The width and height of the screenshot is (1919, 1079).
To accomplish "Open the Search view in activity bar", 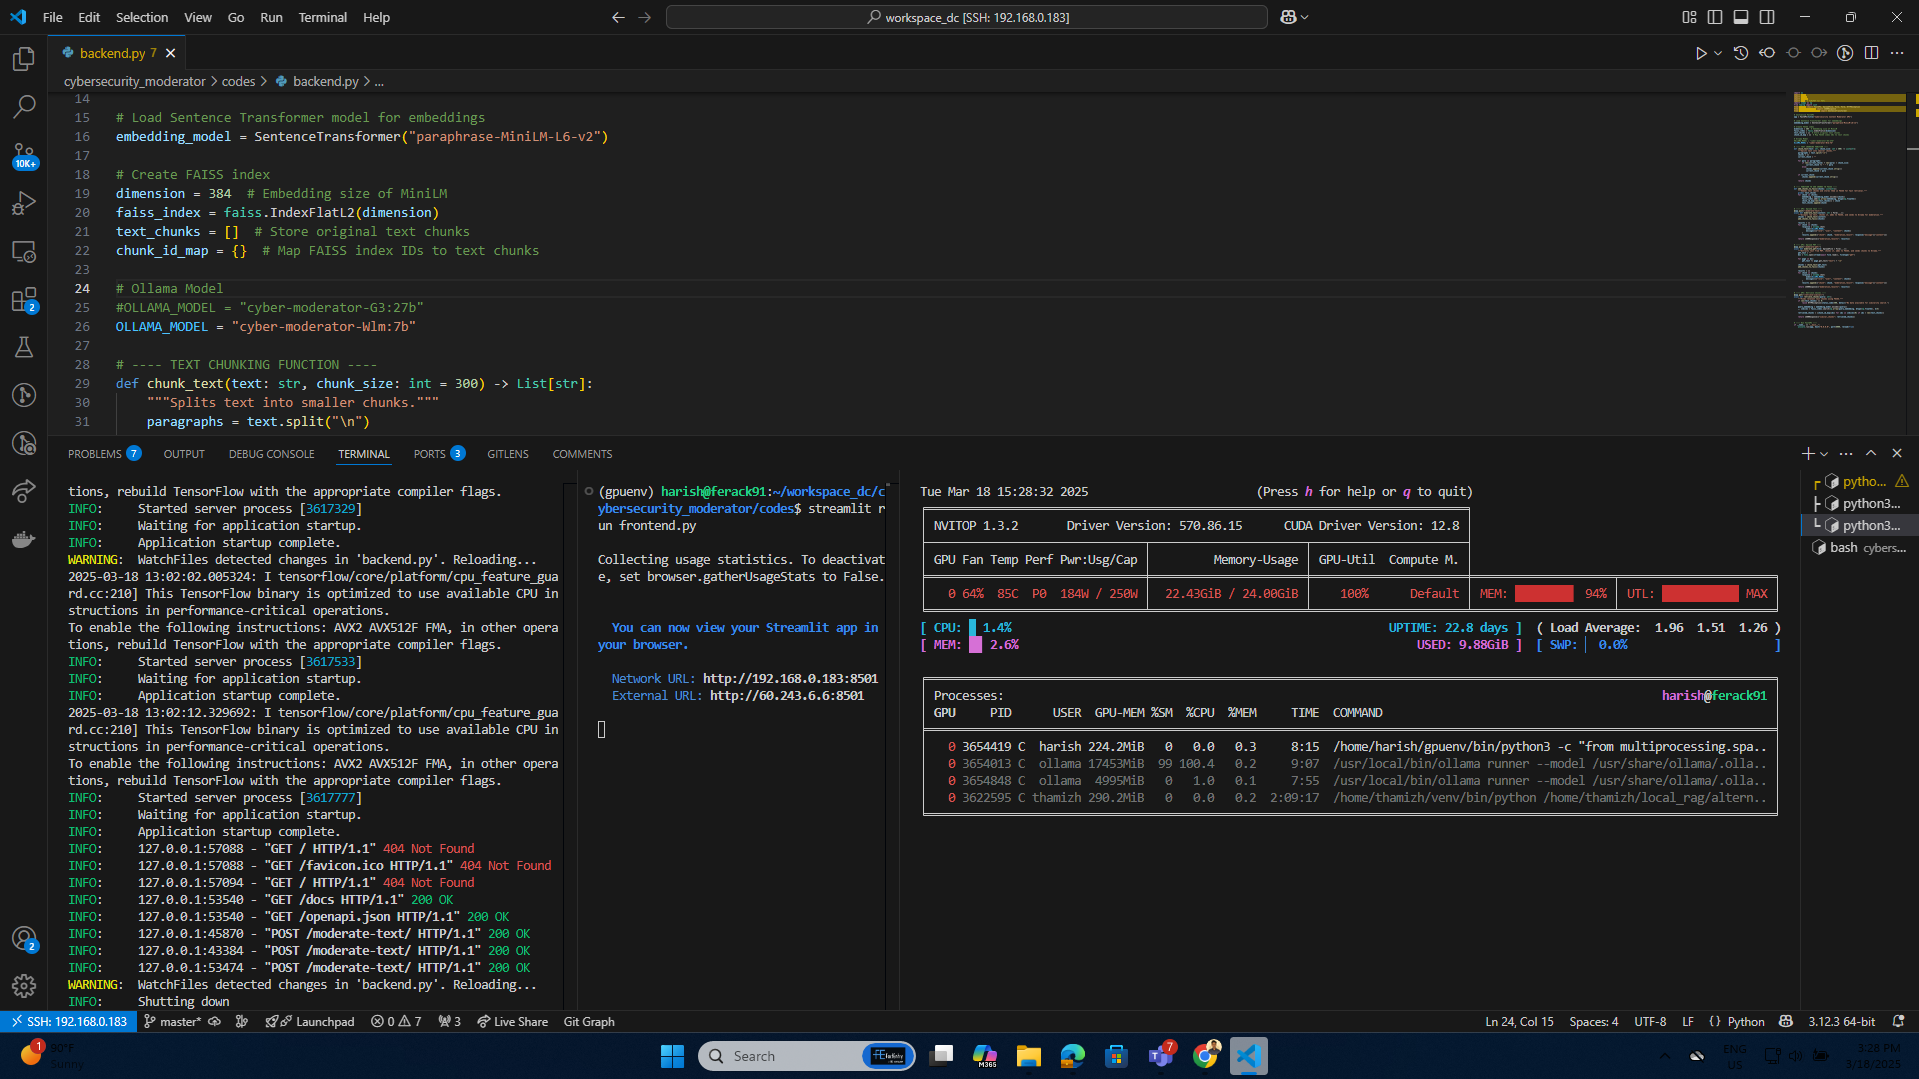I will click(24, 106).
